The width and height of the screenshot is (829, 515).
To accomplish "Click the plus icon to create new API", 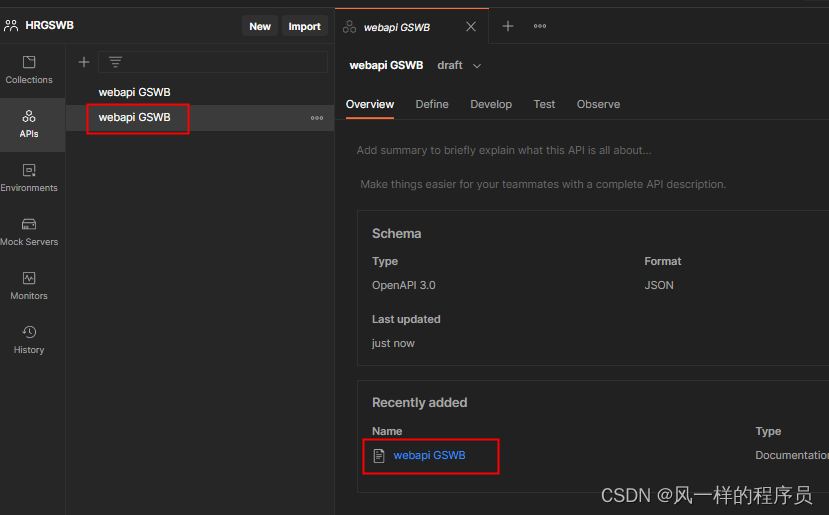I will [84, 62].
